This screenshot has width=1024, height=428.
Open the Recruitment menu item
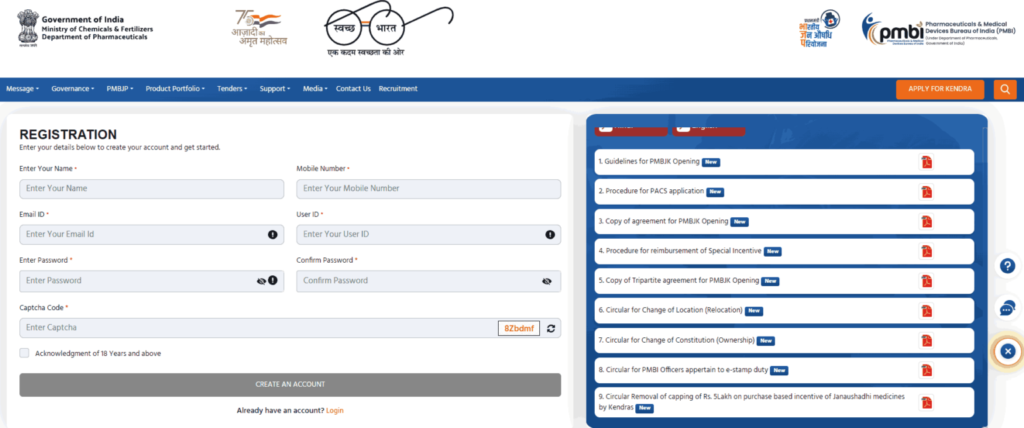[x=398, y=89]
